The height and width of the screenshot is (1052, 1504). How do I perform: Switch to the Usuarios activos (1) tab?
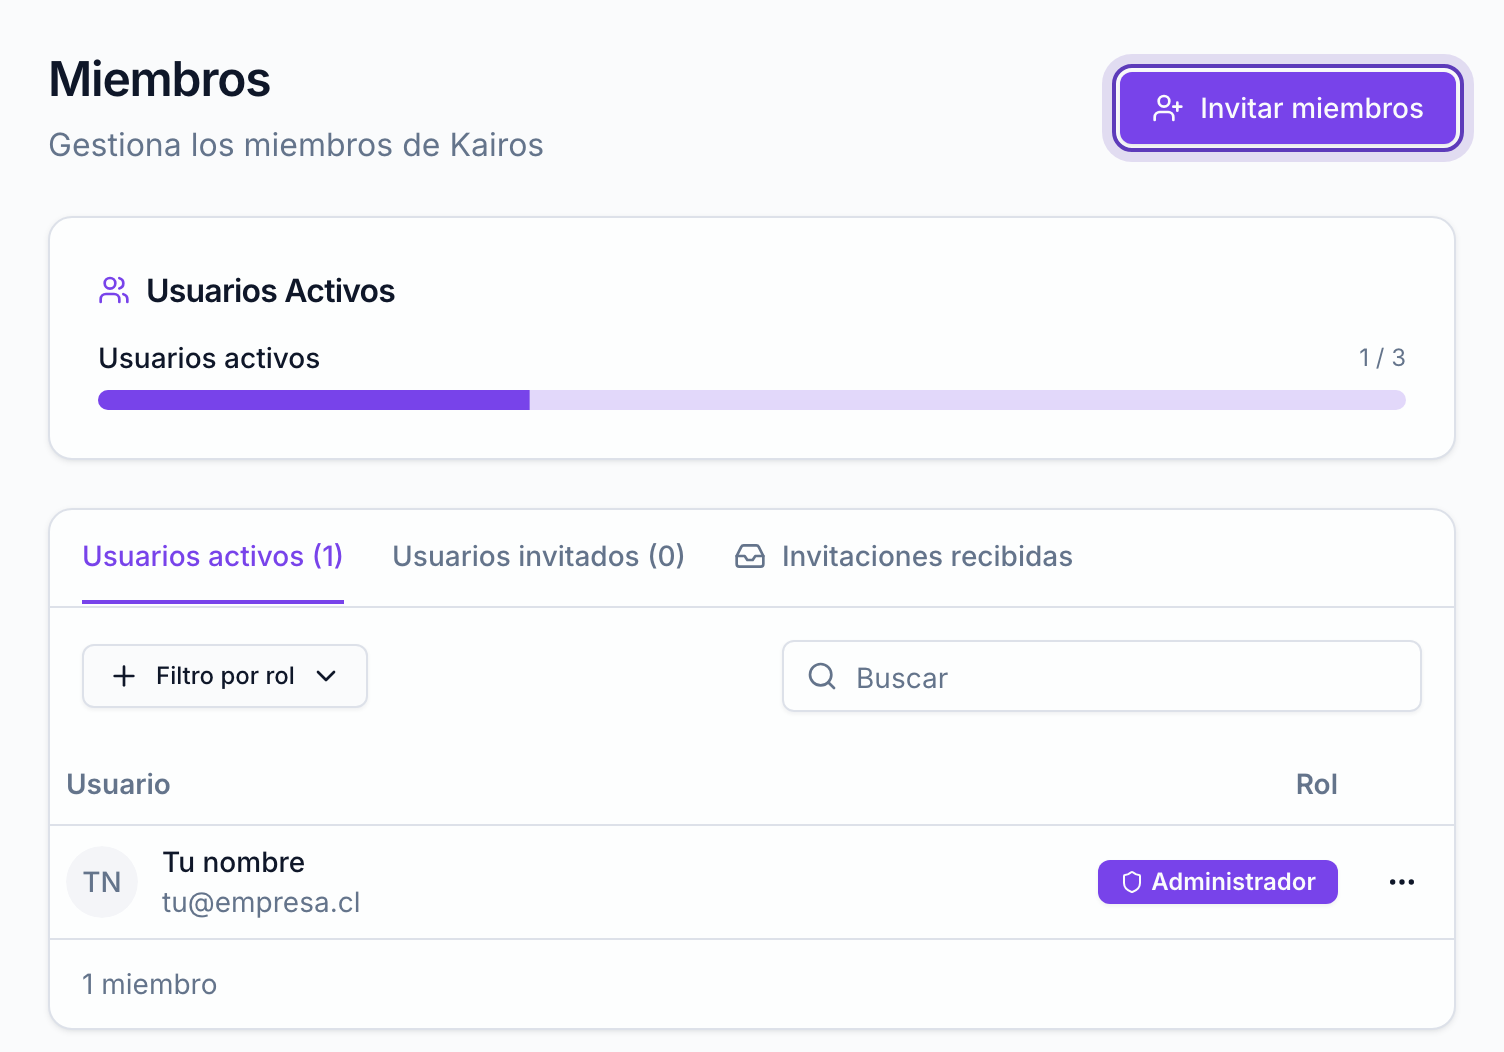(x=213, y=556)
